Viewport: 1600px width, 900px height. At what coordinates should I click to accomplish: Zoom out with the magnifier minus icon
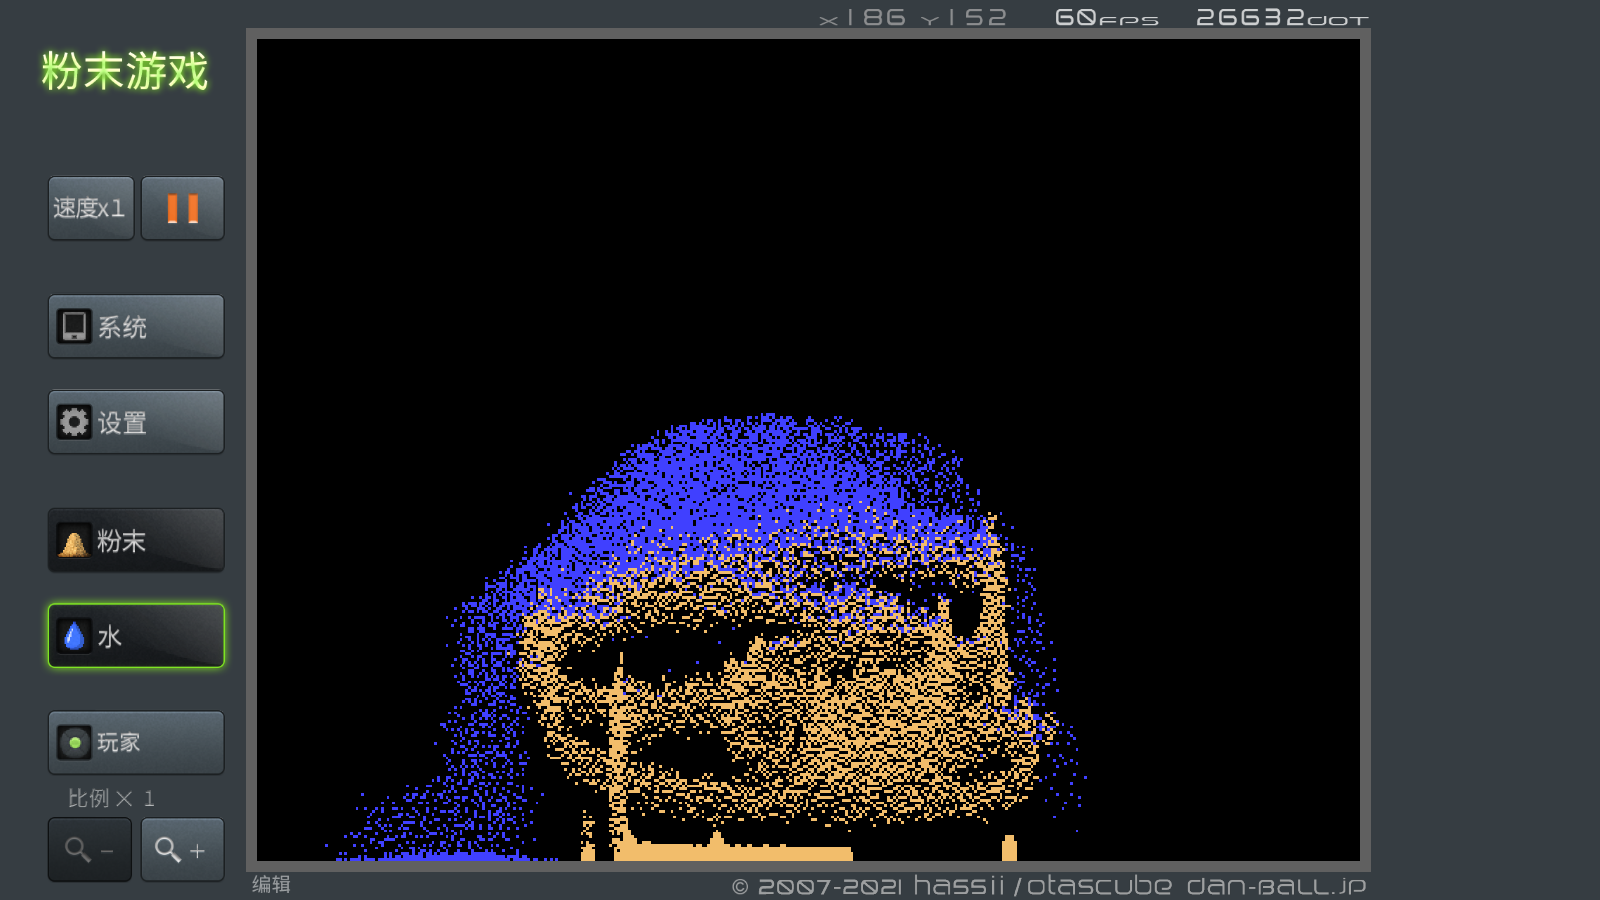(x=90, y=850)
